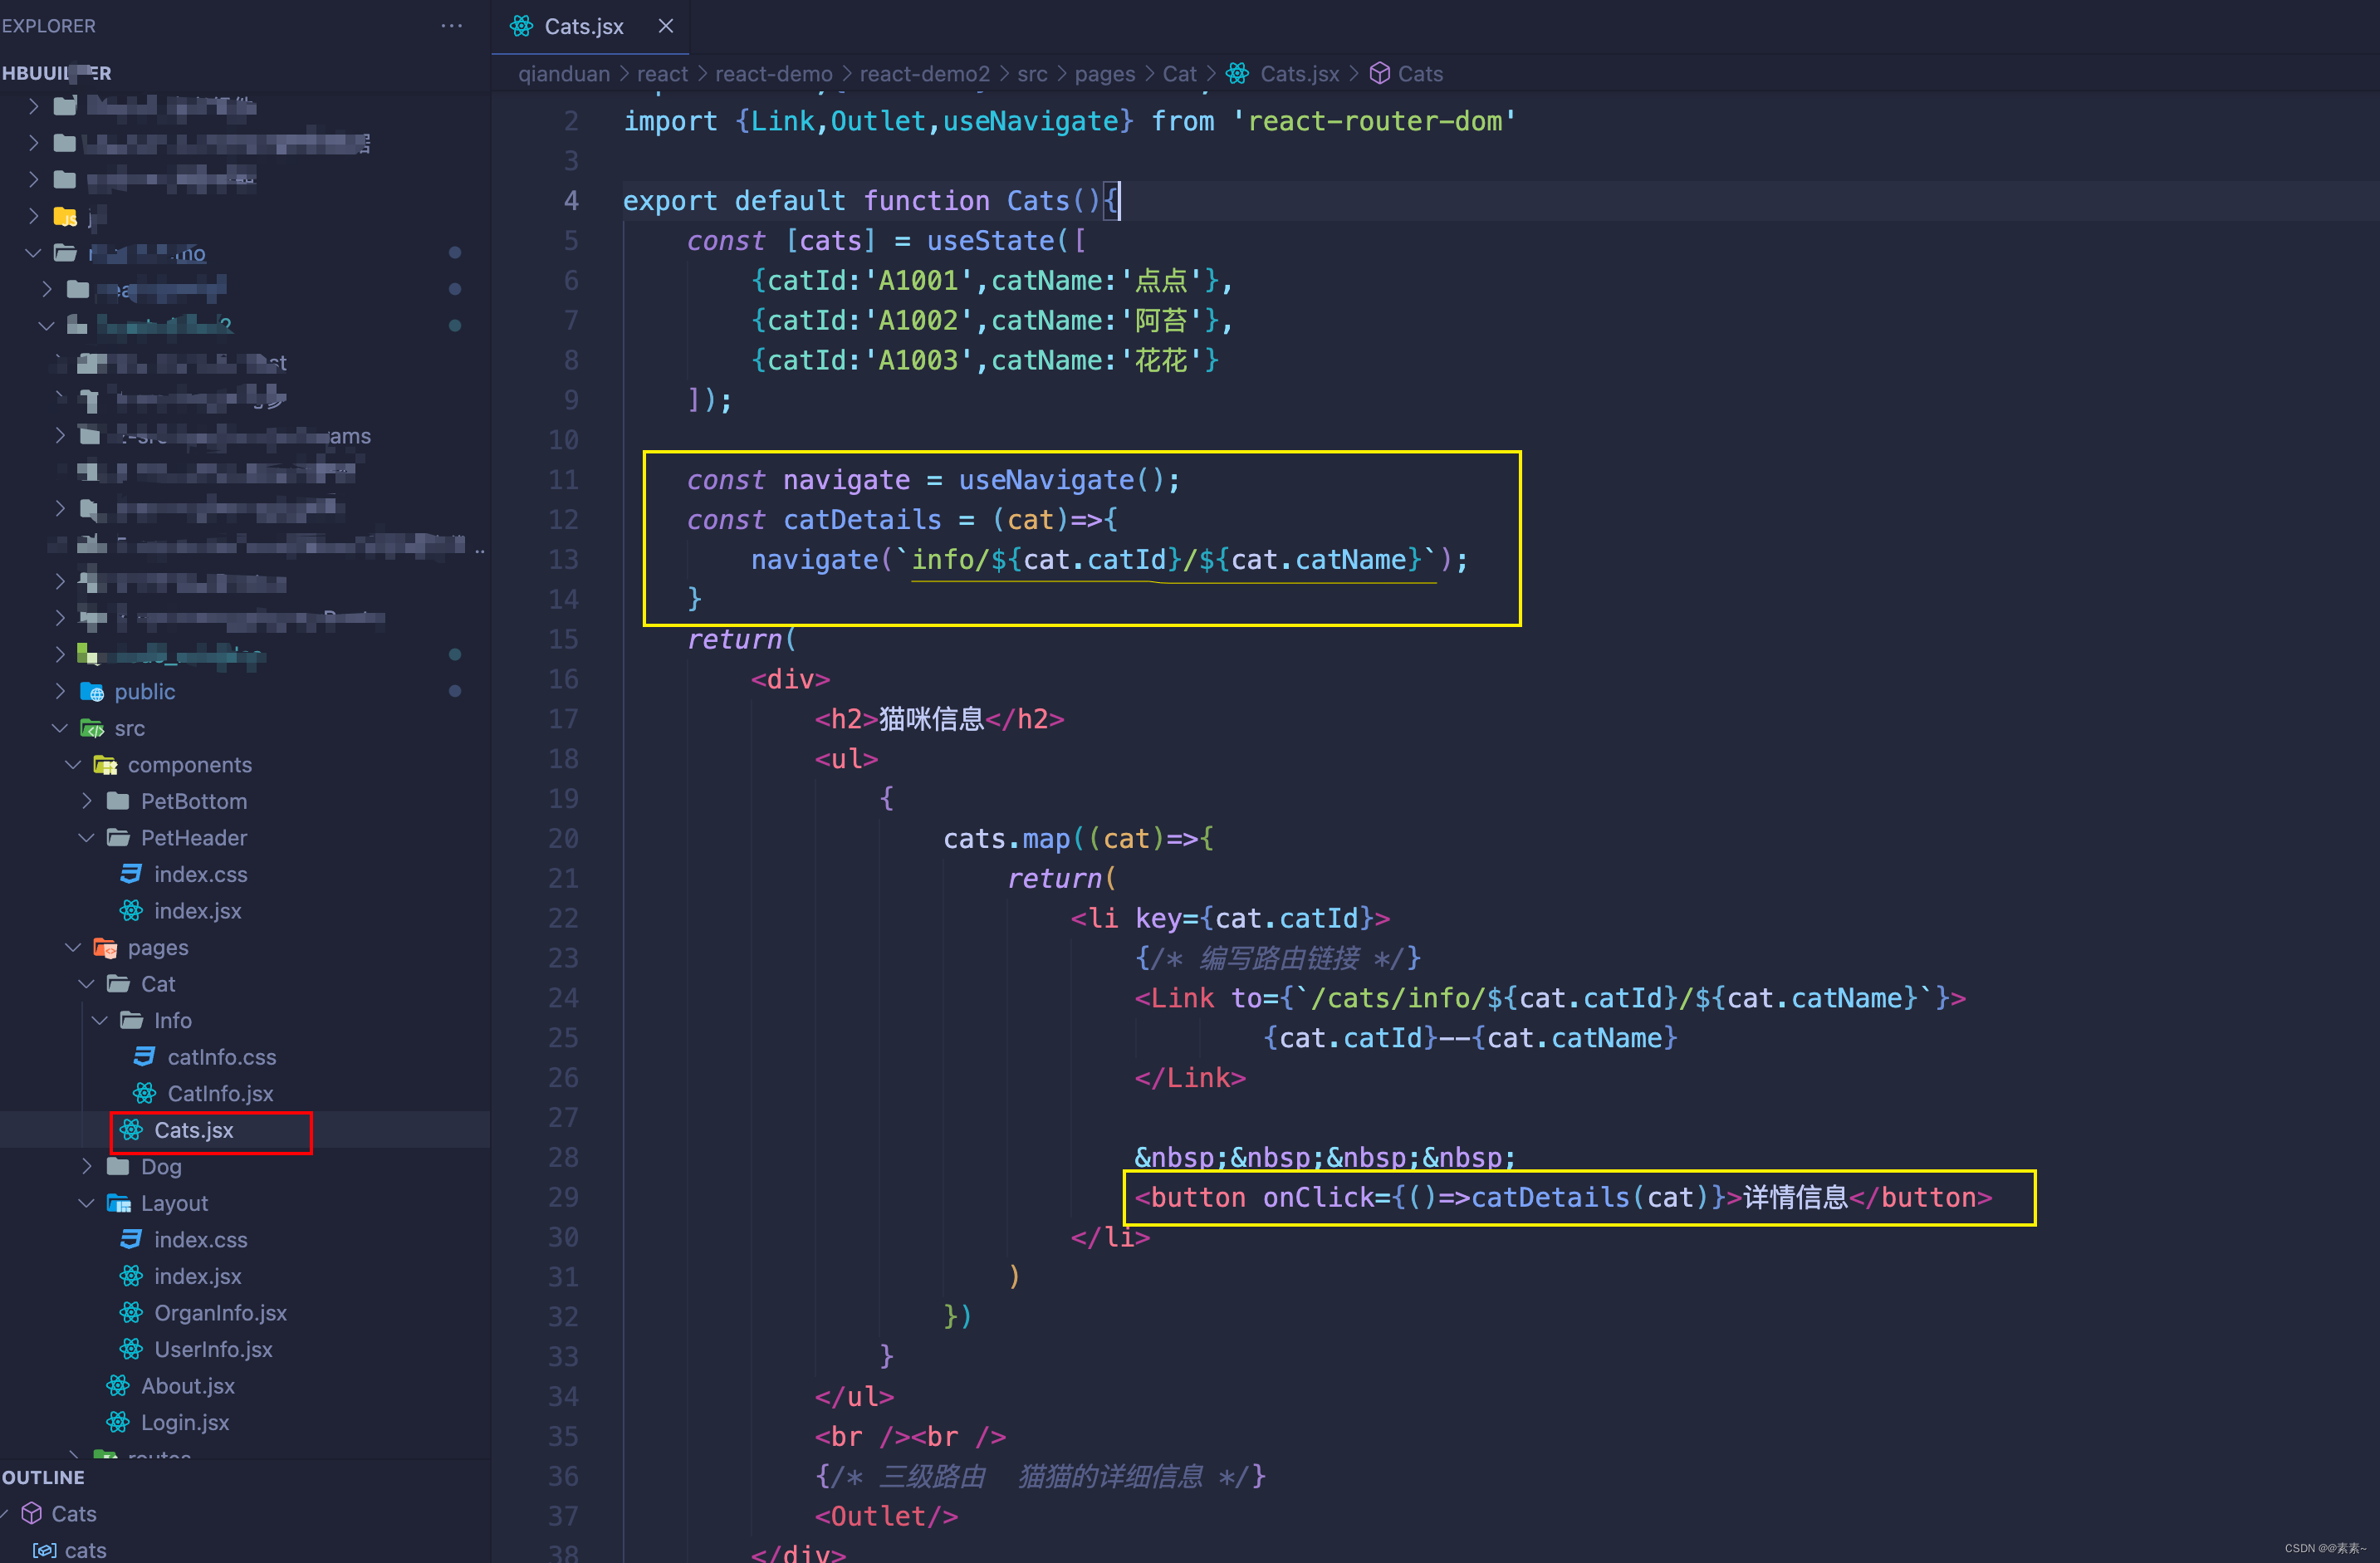Click React icon of PetHeader index.jsx

click(x=131, y=910)
